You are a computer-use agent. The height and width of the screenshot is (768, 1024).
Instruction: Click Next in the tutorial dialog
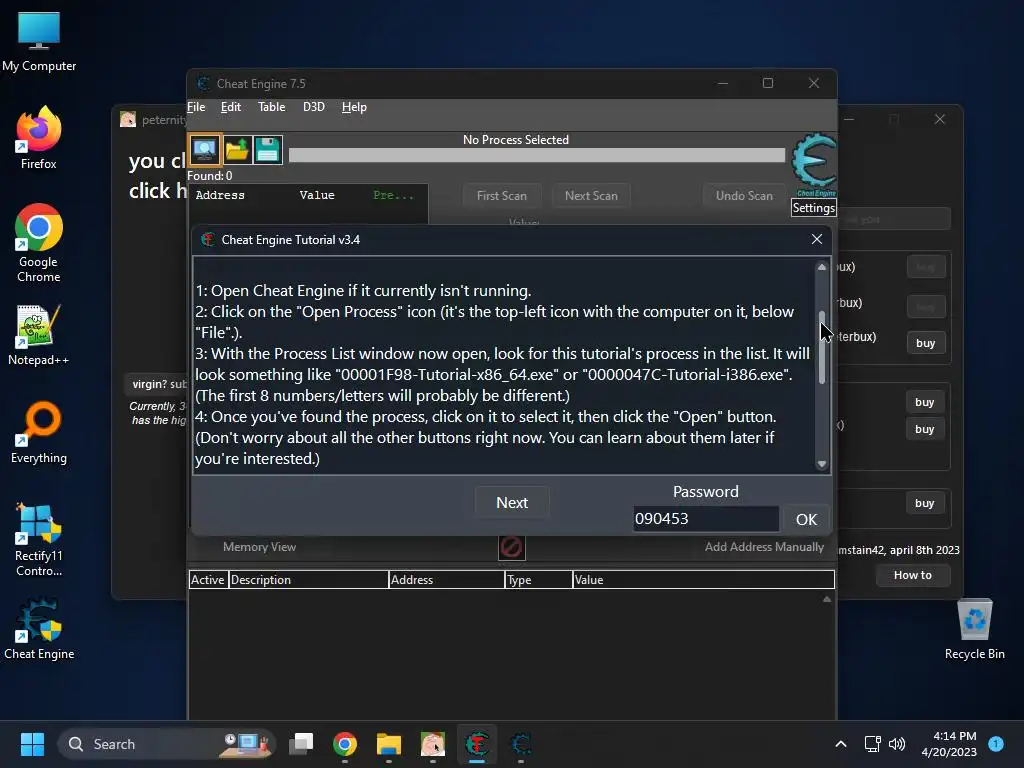[512, 502]
